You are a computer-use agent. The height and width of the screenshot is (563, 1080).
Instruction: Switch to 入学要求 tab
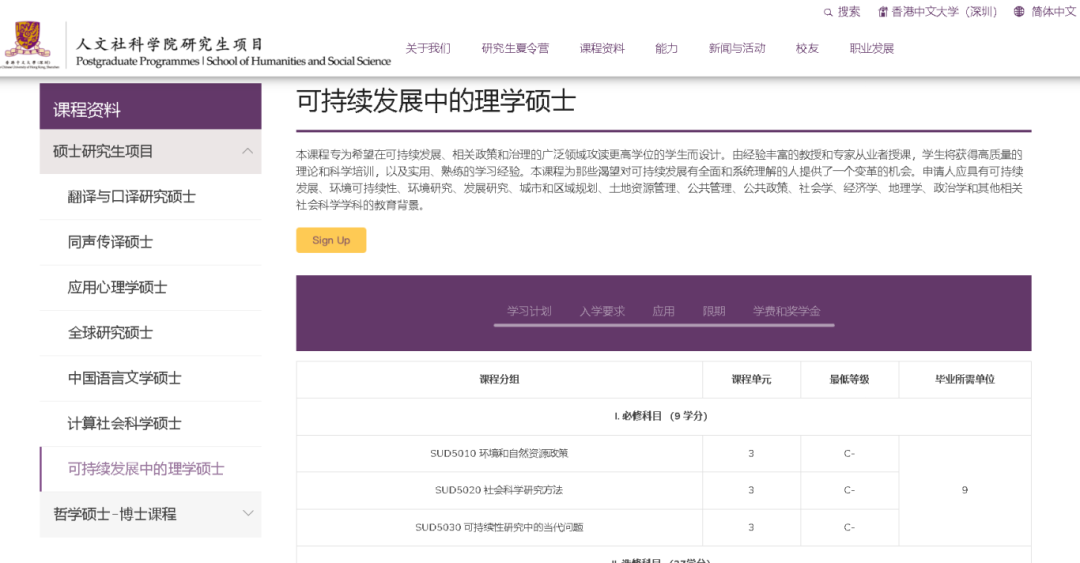(x=602, y=311)
